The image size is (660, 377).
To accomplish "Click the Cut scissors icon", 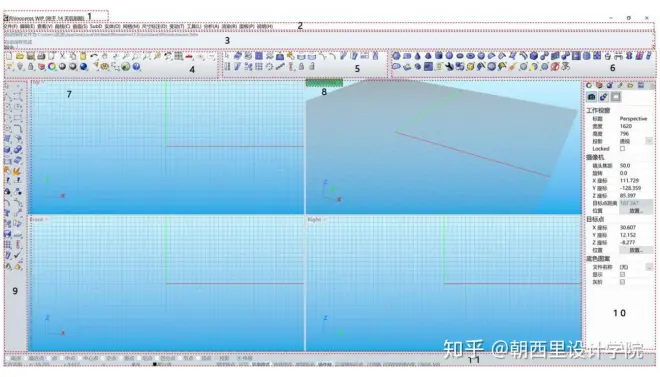I will [x=62, y=56].
